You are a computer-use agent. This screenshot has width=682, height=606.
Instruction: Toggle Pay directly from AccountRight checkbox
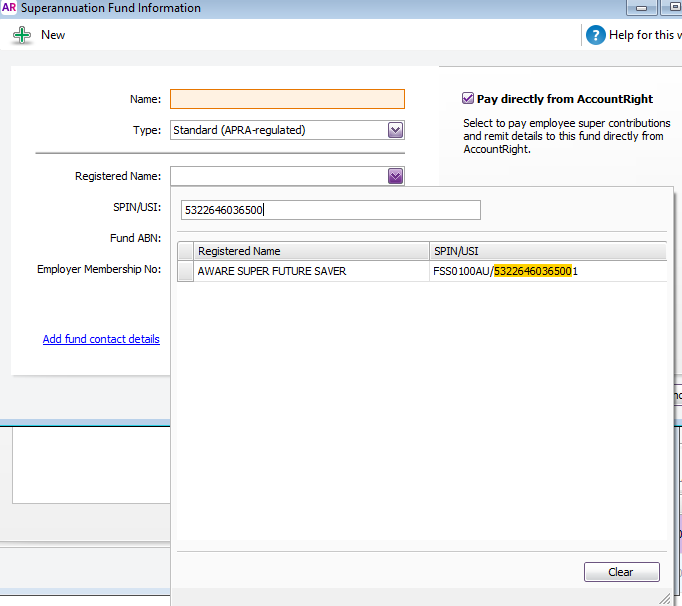[x=468, y=99]
